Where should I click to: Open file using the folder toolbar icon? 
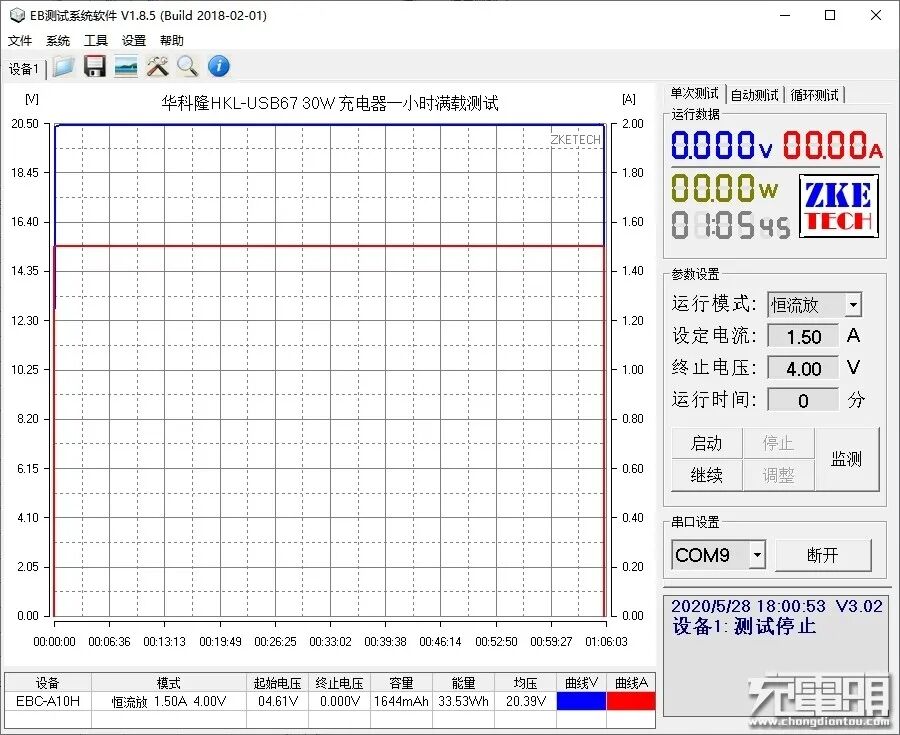[x=64, y=67]
